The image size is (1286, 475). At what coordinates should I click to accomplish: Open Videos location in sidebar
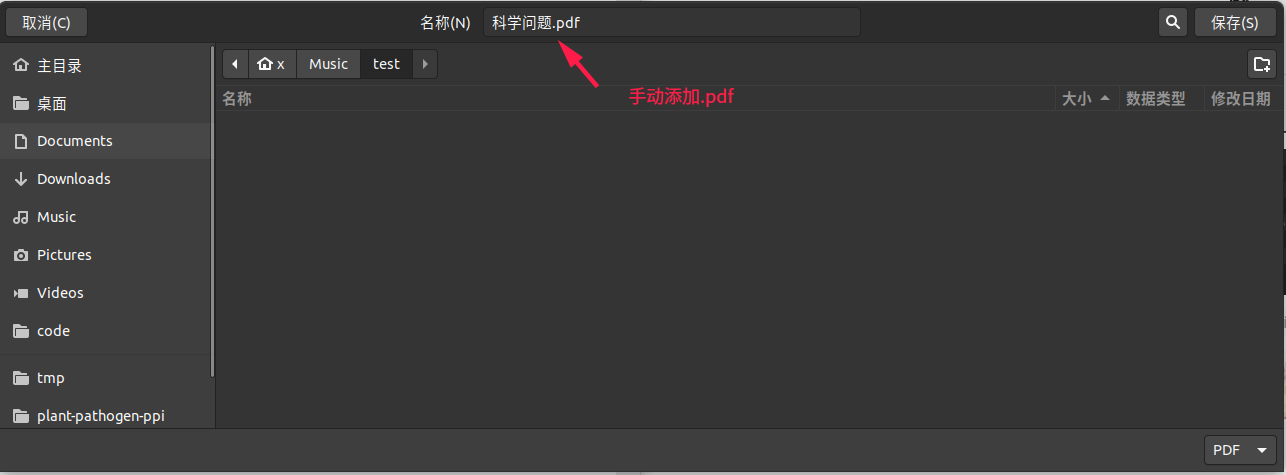(106, 293)
